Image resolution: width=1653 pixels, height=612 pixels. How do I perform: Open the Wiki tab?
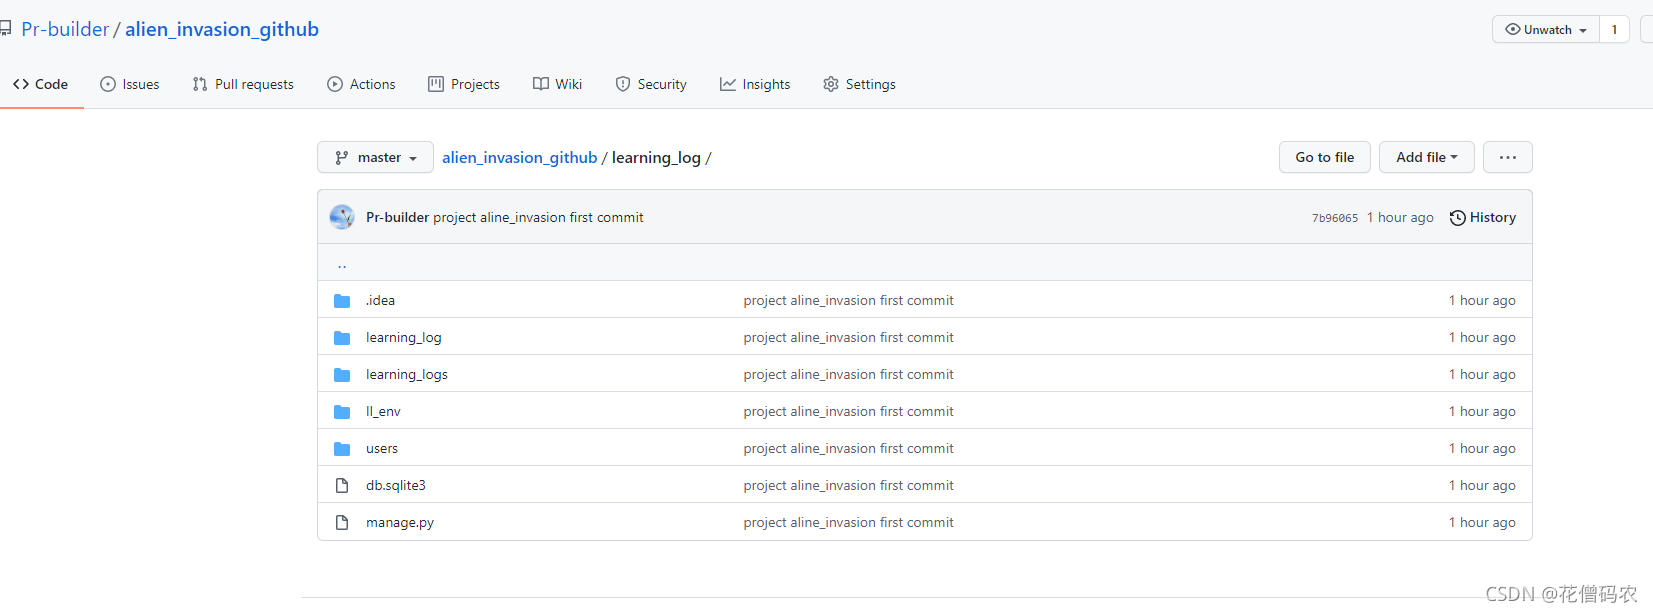pos(557,84)
